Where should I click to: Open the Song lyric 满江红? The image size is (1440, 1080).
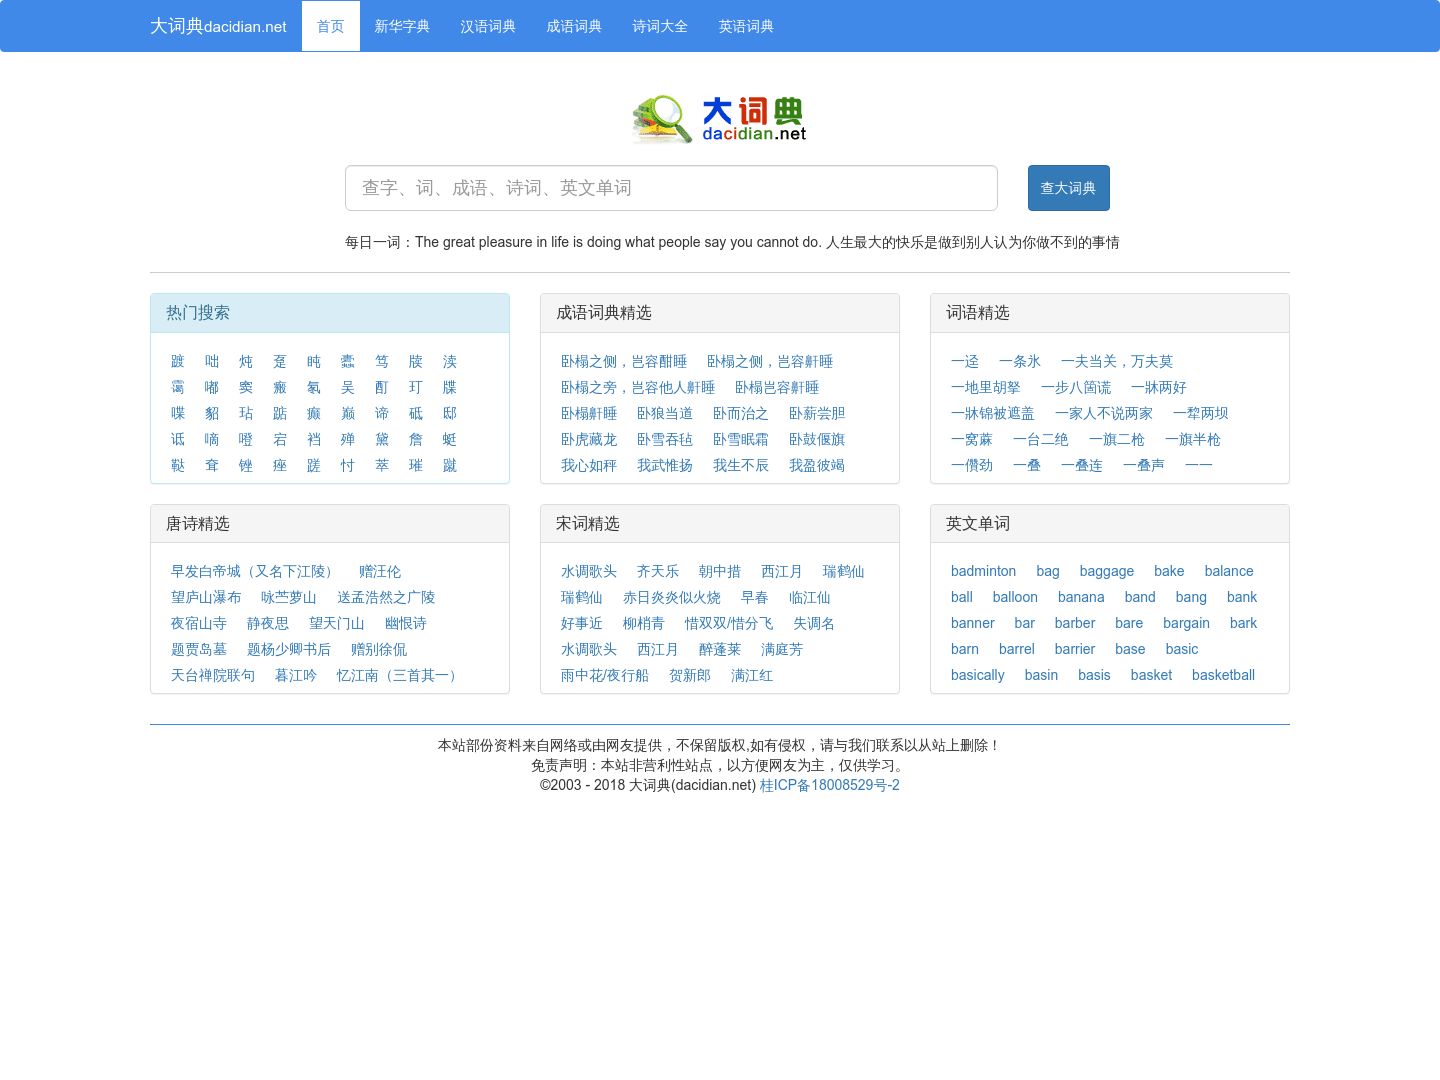pos(752,675)
